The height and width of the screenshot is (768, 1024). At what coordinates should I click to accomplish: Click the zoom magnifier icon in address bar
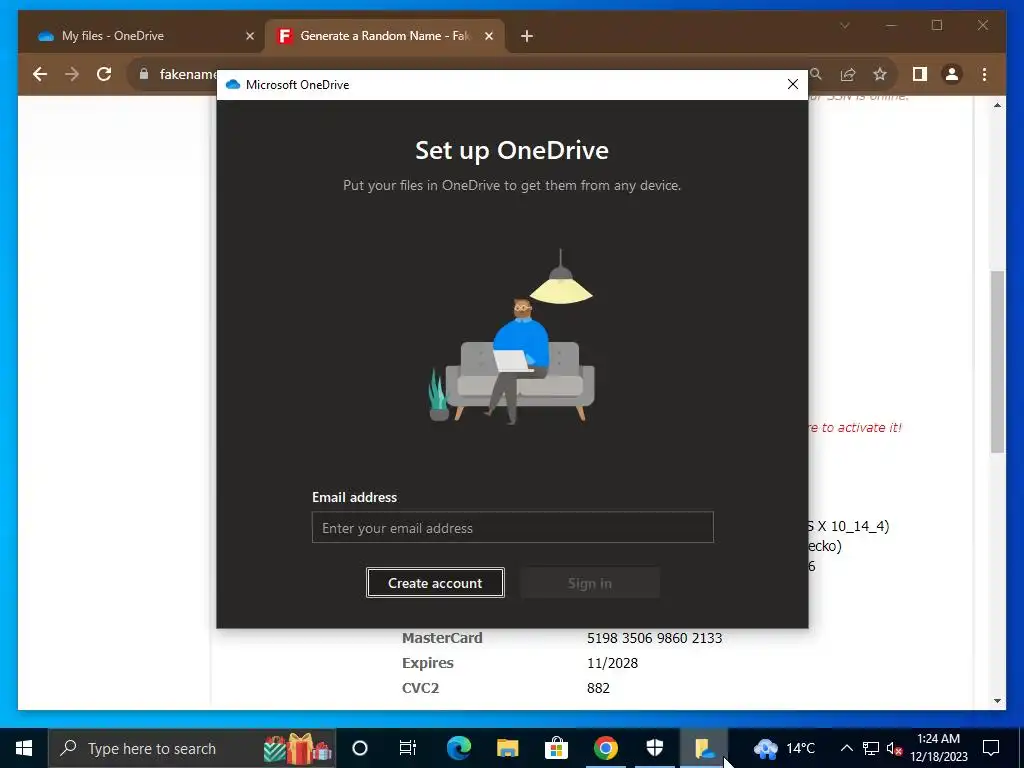click(816, 74)
